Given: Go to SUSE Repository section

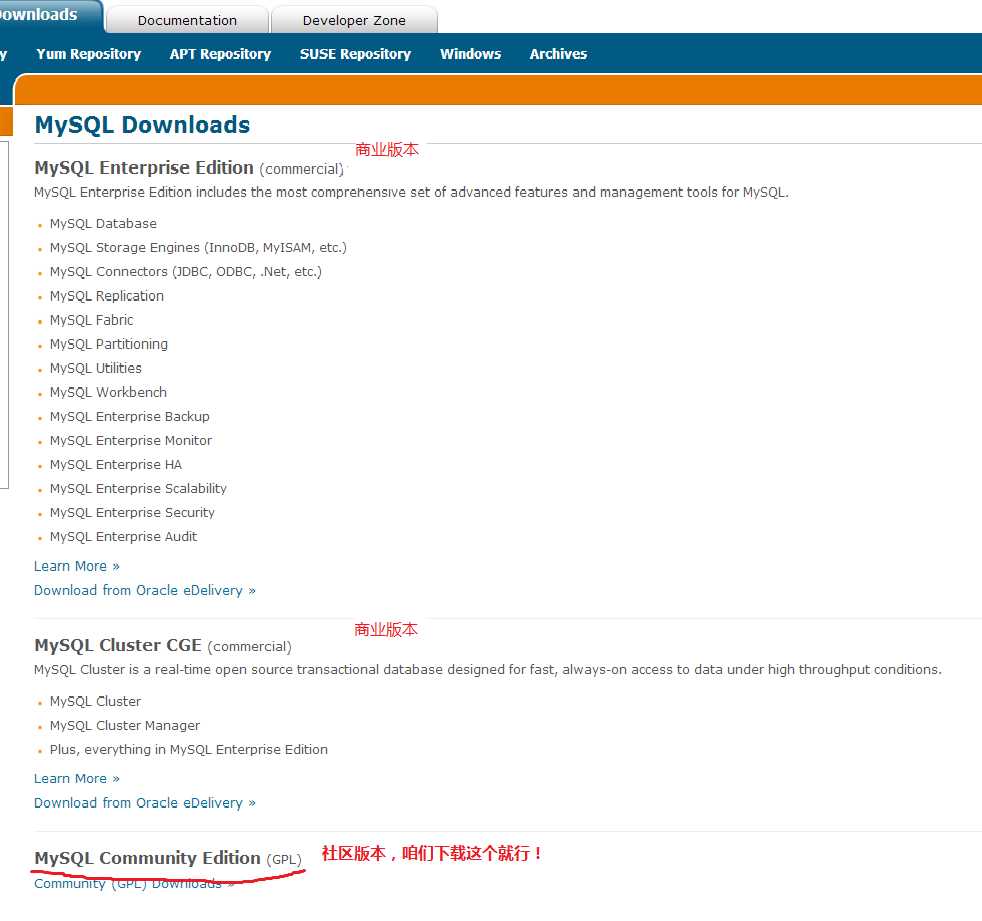Looking at the screenshot, I should pyautogui.click(x=356, y=54).
